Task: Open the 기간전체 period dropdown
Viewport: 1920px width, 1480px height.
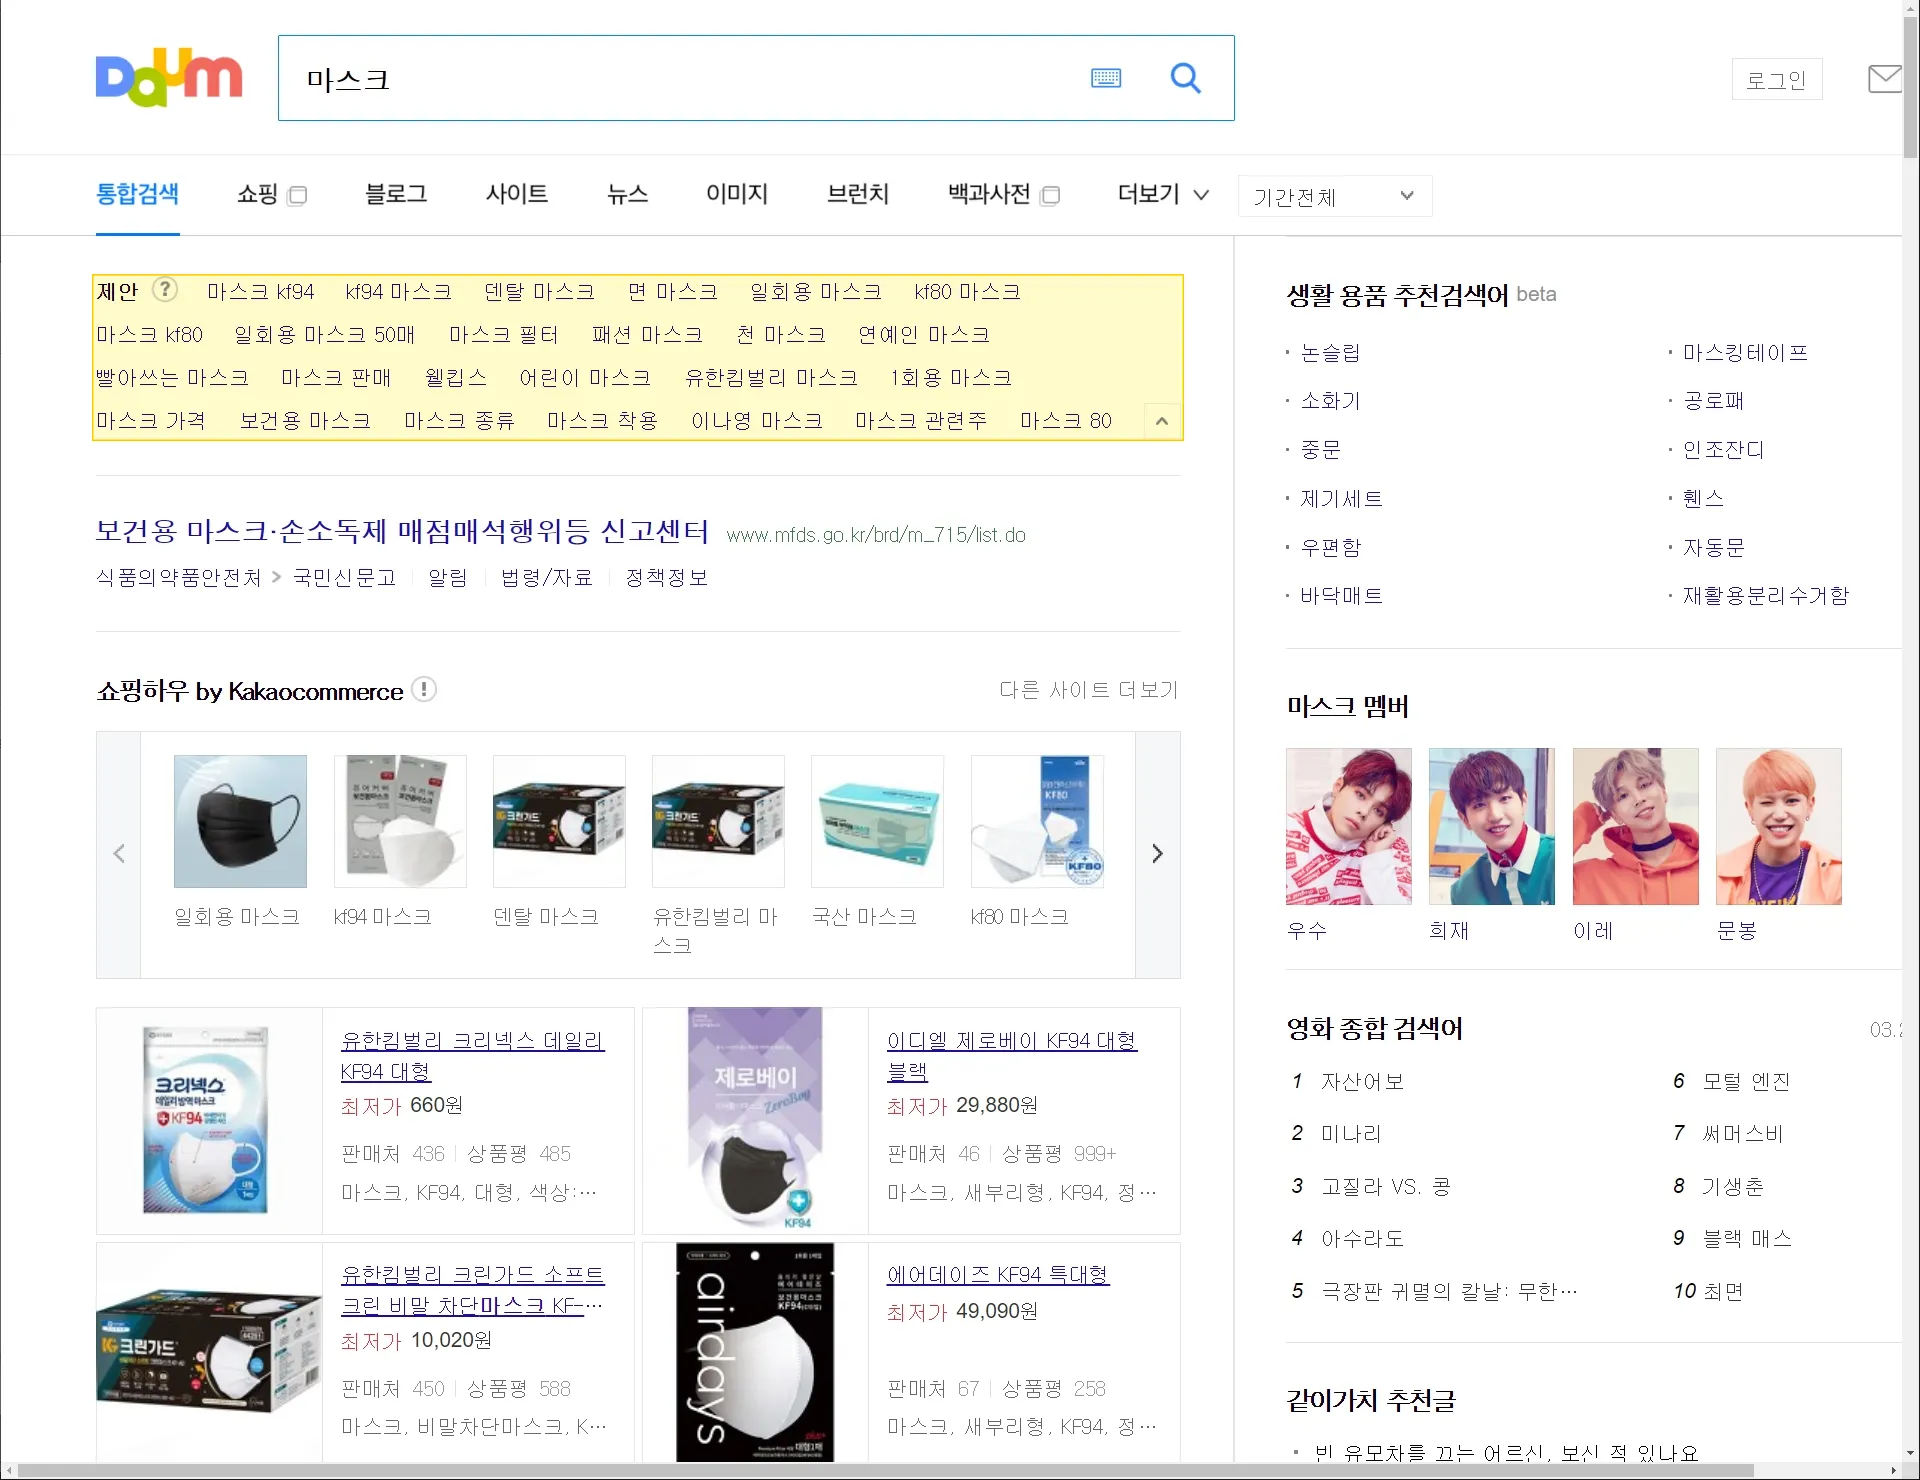Action: coord(1334,196)
